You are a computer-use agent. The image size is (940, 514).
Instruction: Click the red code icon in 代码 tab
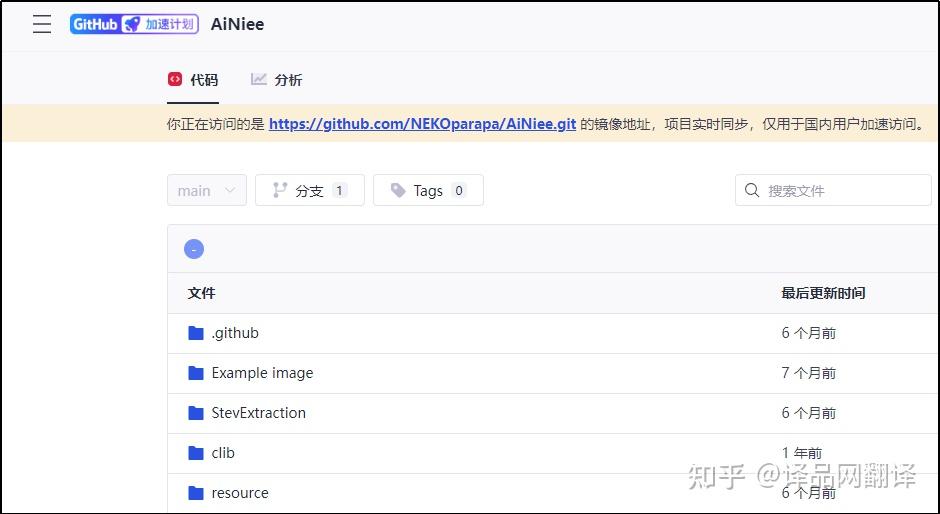pyautogui.click(x=174, y=79)
